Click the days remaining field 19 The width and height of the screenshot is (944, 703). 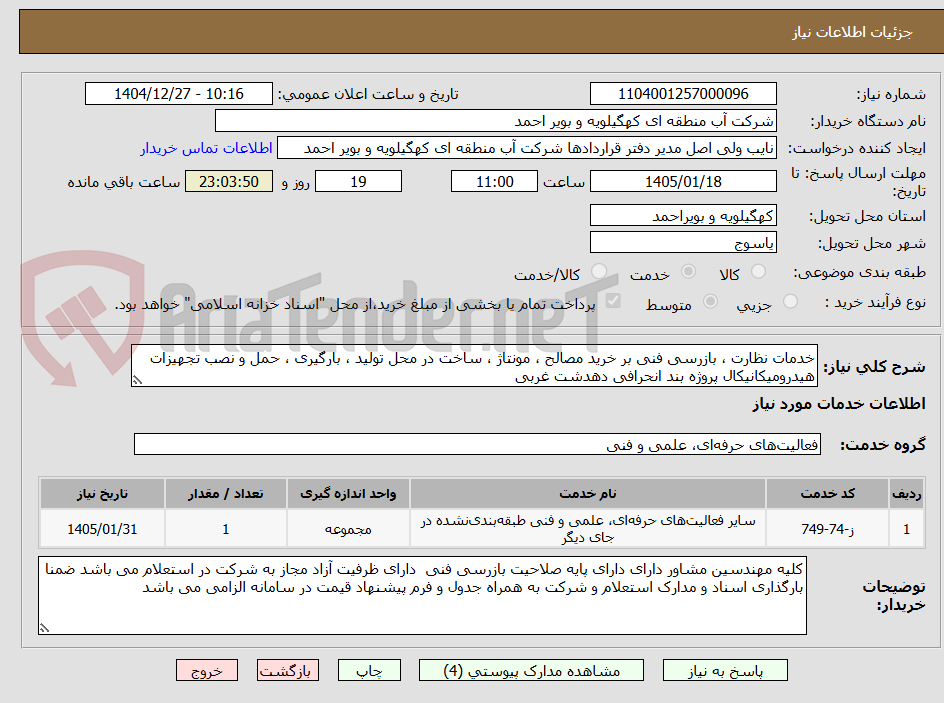(358, 181)
